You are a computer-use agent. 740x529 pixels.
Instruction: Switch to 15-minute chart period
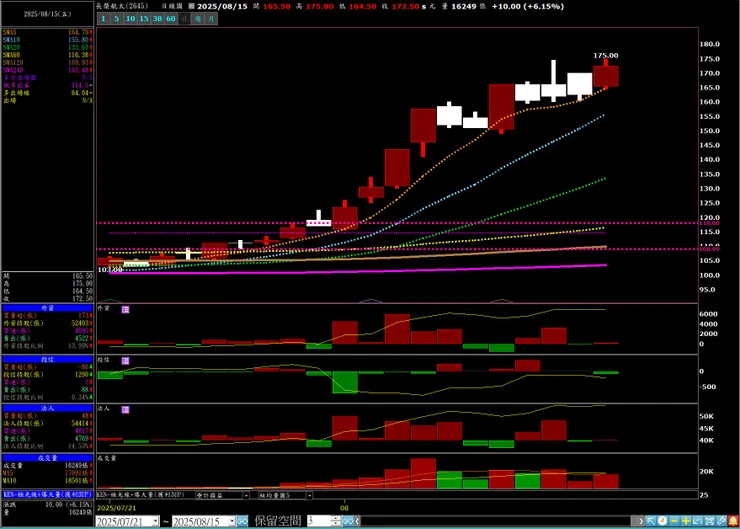pos(144,19)
